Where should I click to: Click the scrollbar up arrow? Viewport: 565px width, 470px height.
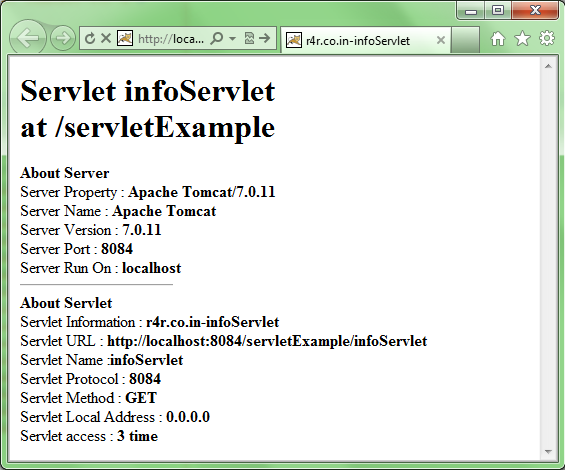pyautogui.click(x=548, y=66)
